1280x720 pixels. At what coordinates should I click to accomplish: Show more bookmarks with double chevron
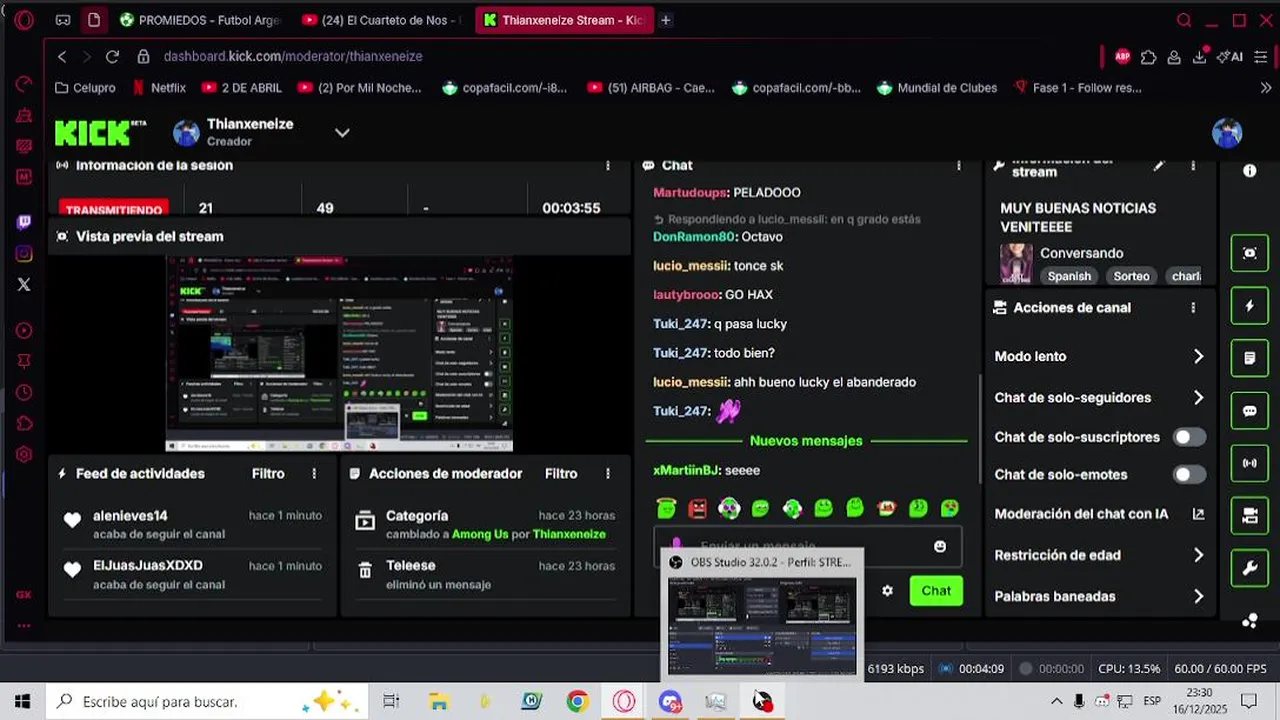coord(1266,88)
